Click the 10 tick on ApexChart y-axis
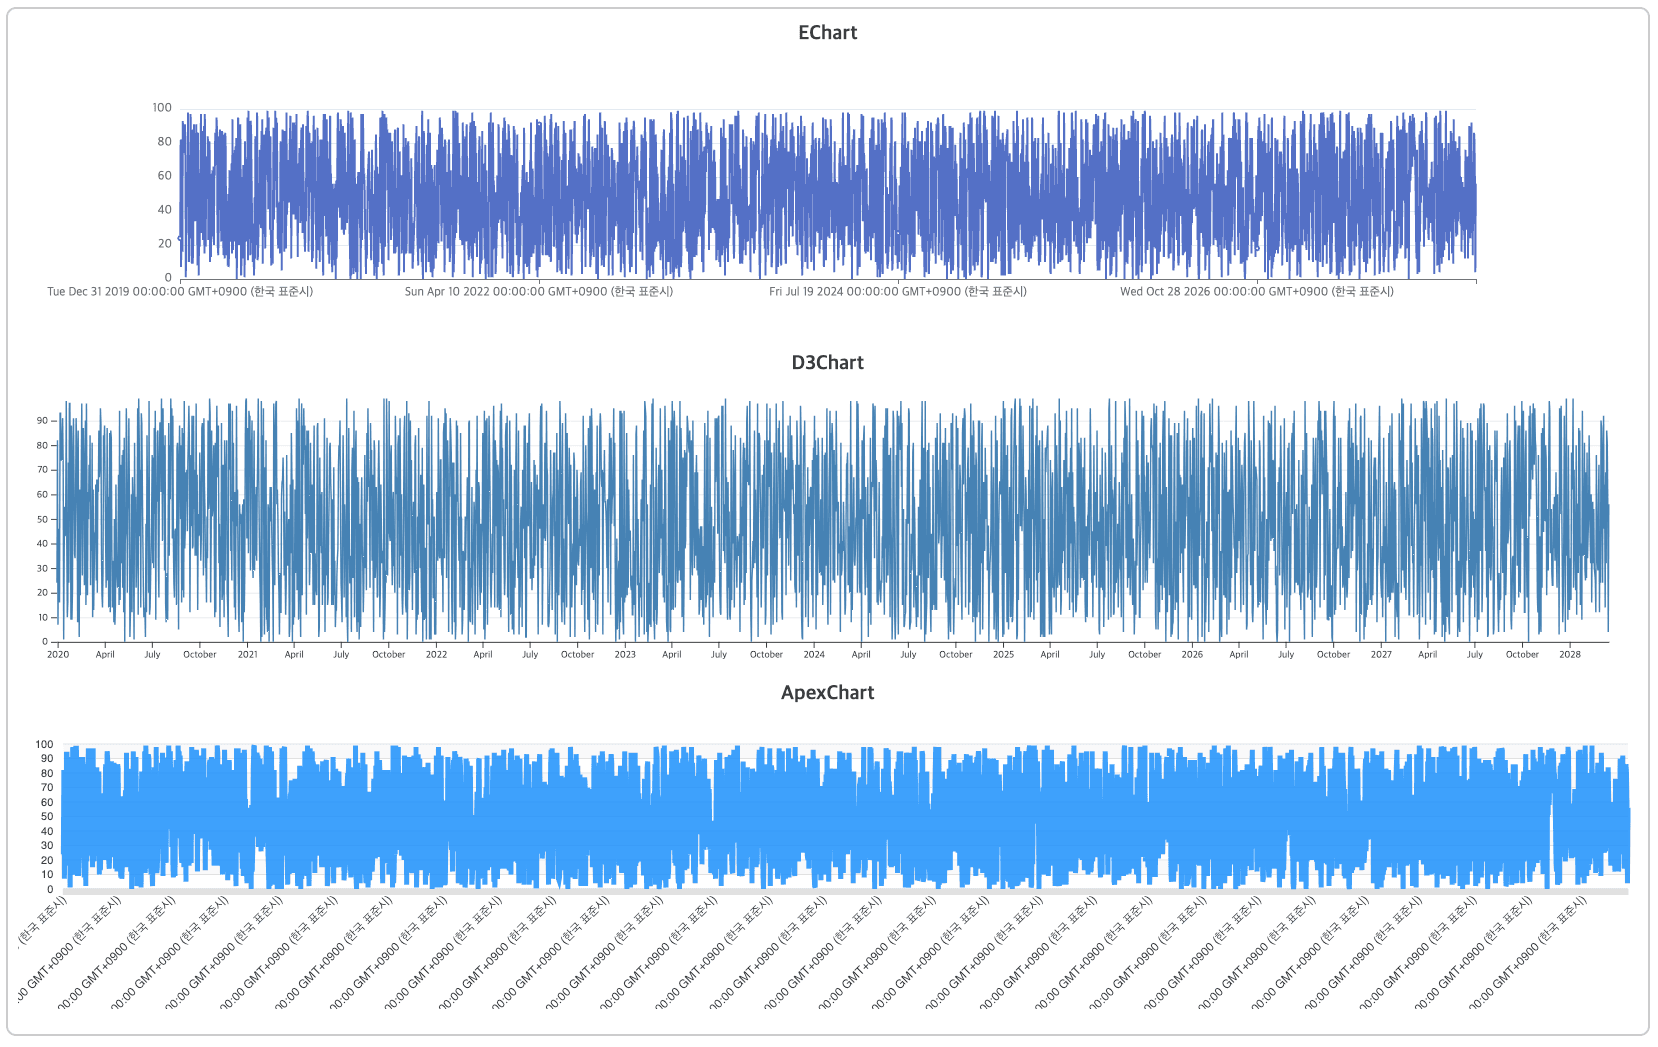Viewport: 1658px width, 1047px height. click(x=47, y=875)
